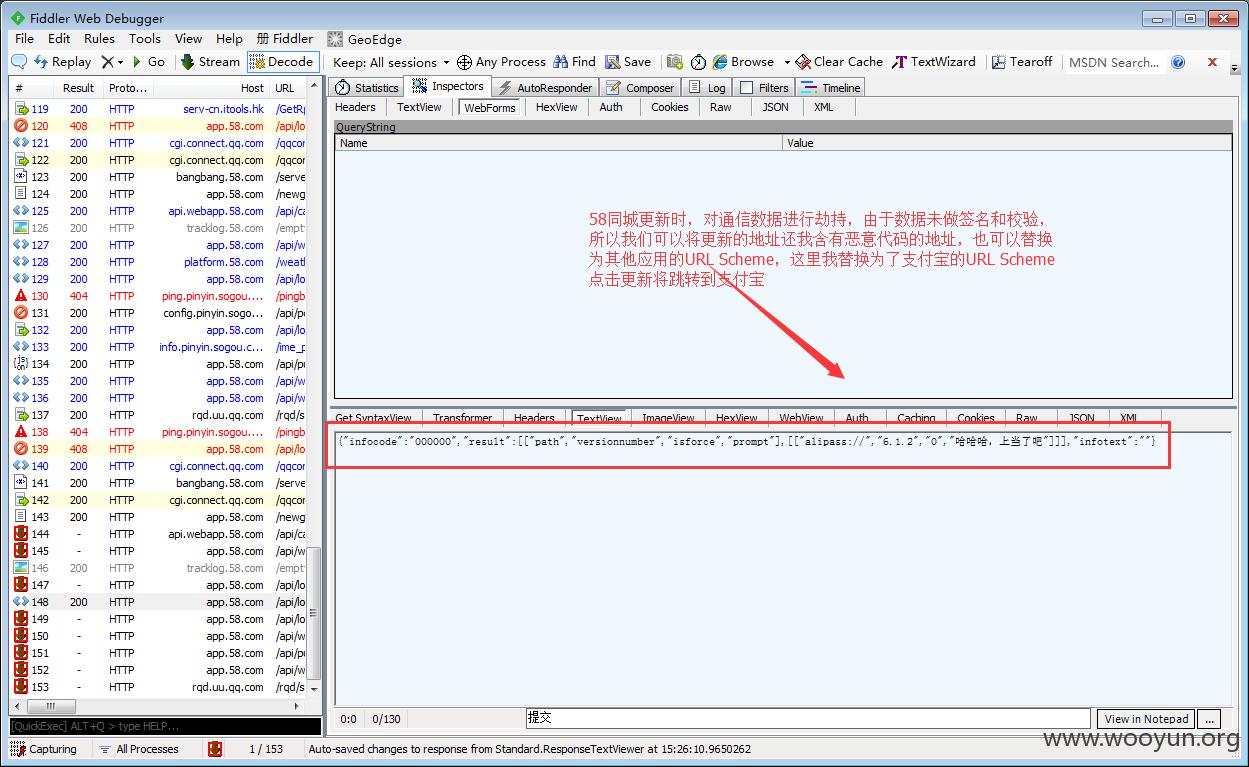1249x767 pixels.
Task: Click the Replay sessions toolbar button
Action: click(62, 62)
